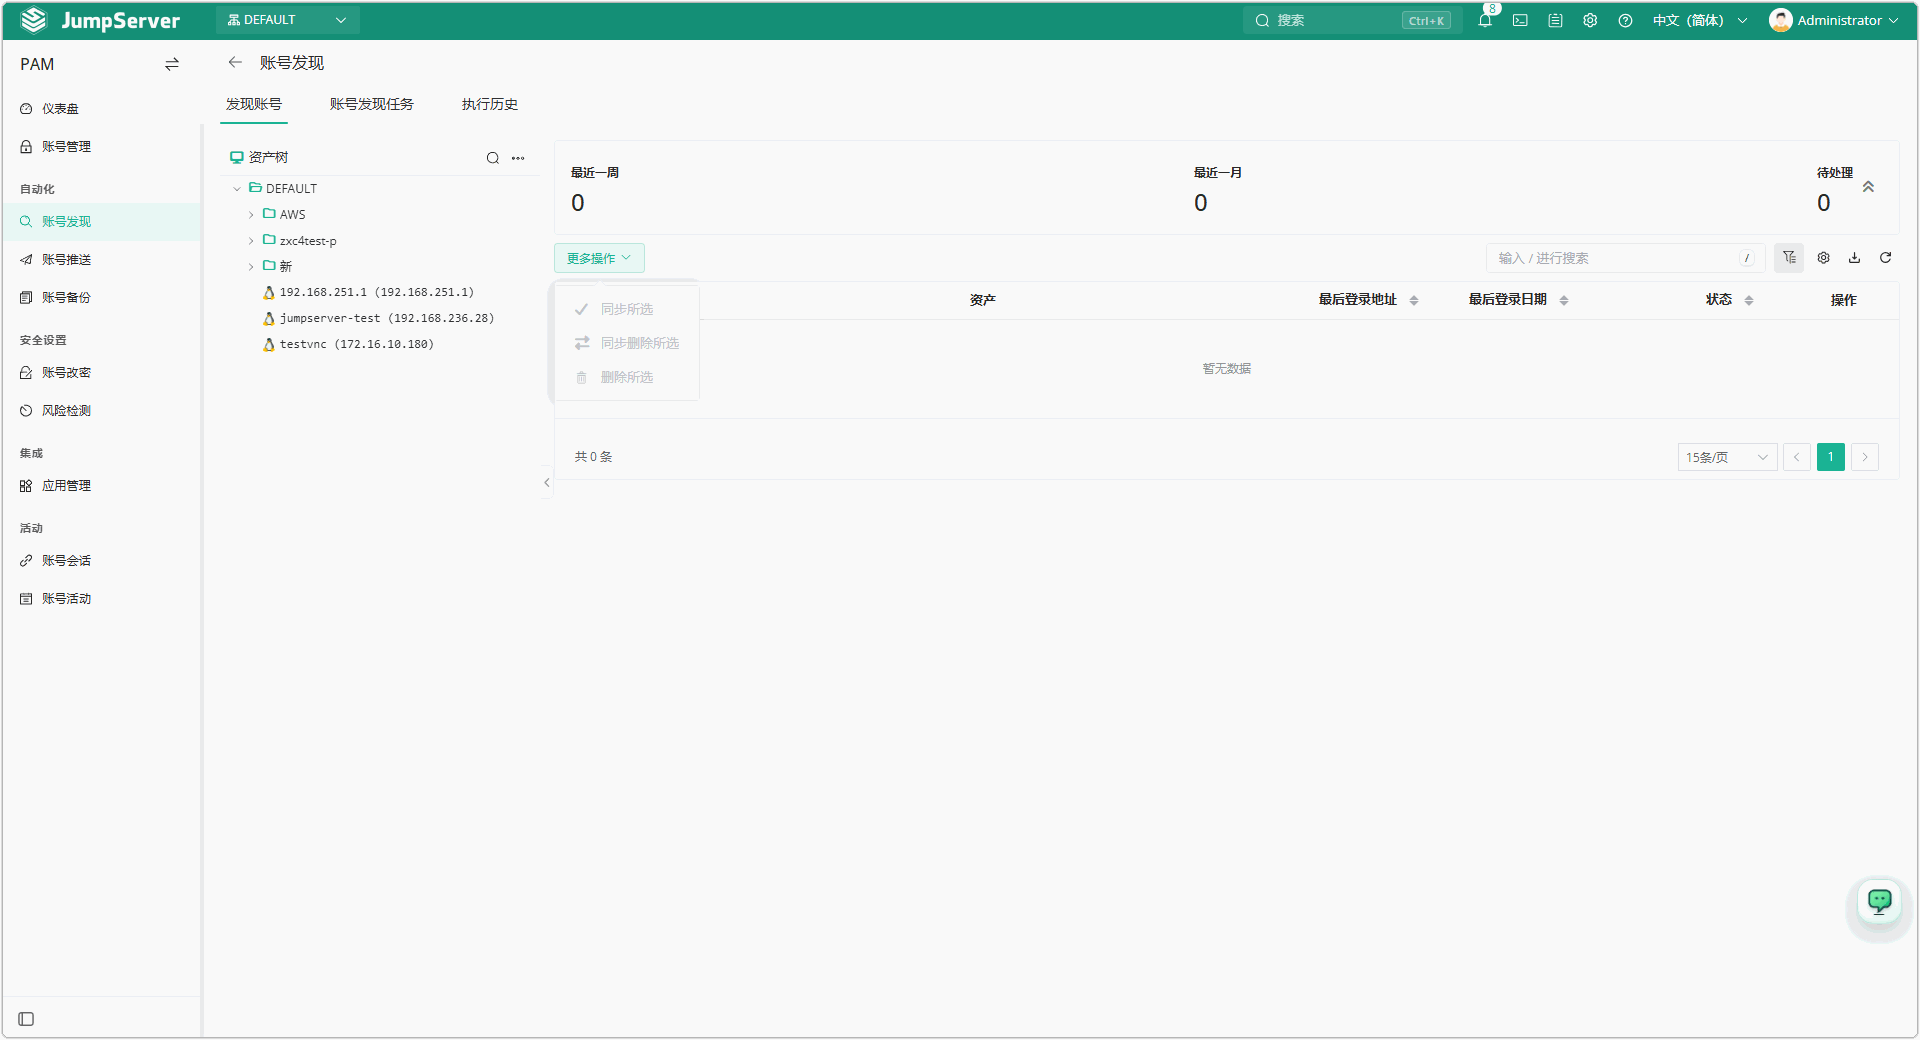The image size is (1920, 1040).
Task: Click the export download icon
Action: [1854, 258]
